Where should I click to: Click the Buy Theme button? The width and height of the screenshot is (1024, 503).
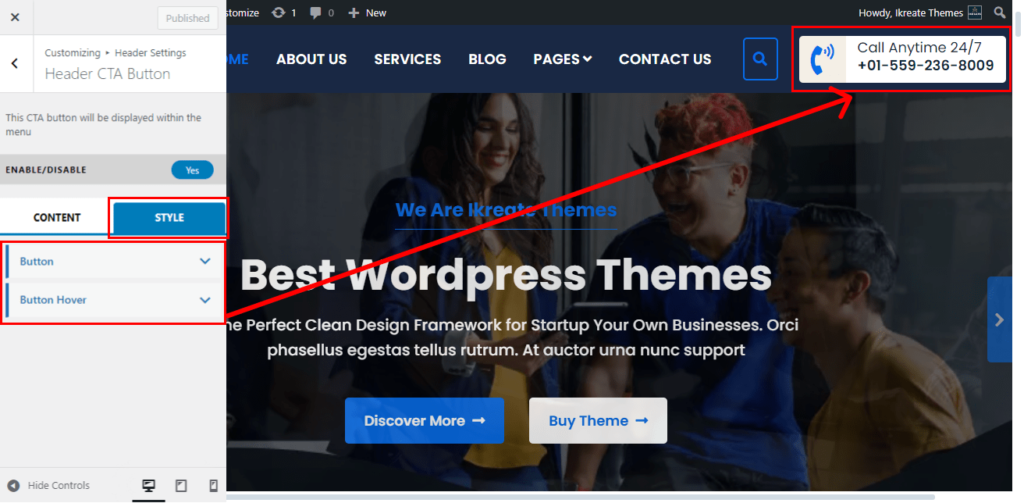coord(598,421)
